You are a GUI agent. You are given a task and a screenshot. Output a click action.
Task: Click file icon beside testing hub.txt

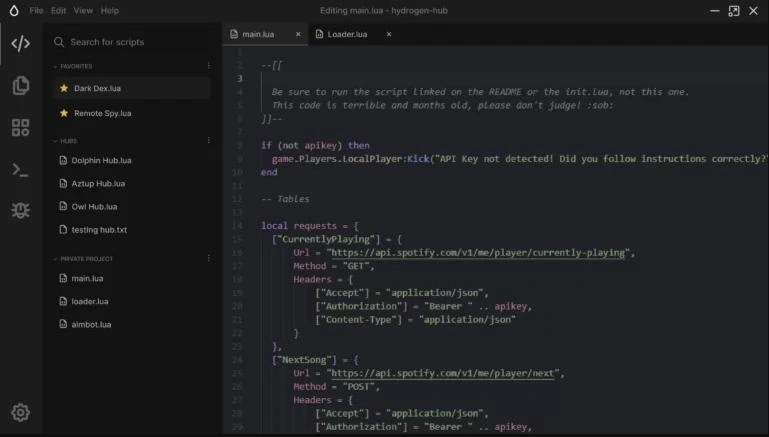[x=63, y=230]
